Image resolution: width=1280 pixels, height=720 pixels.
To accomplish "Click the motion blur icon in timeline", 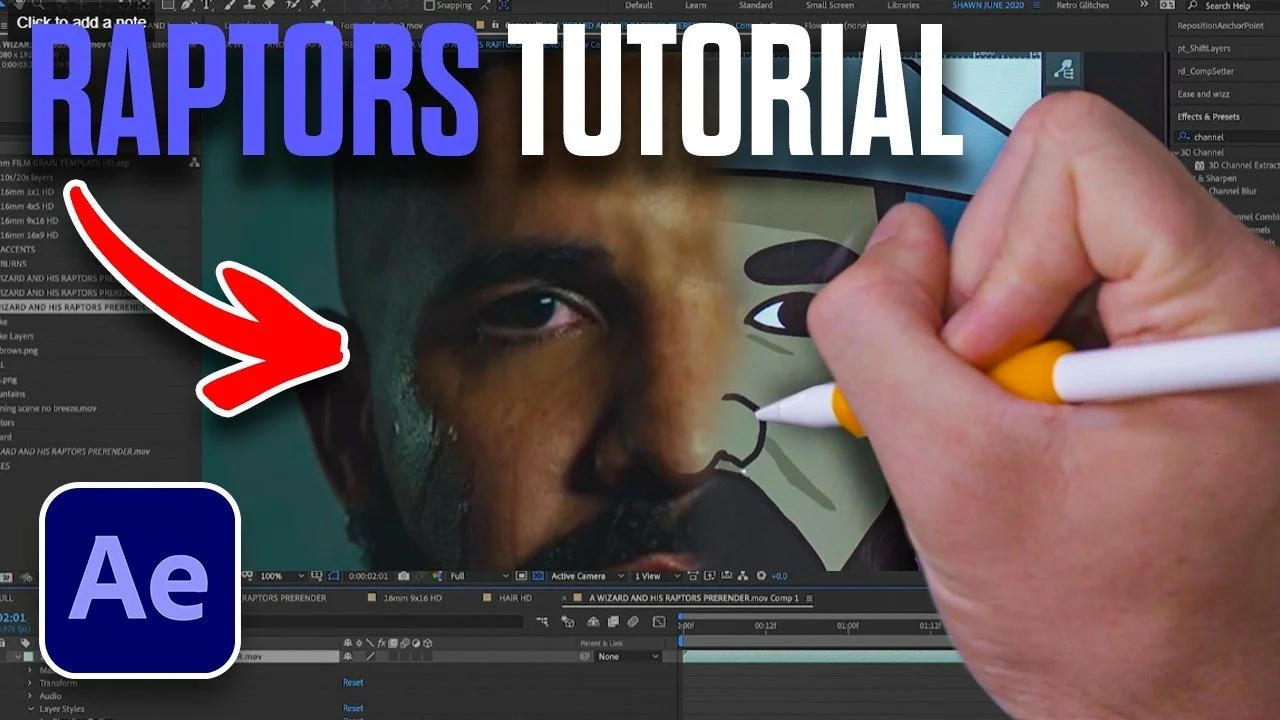I will coord(634,622).
